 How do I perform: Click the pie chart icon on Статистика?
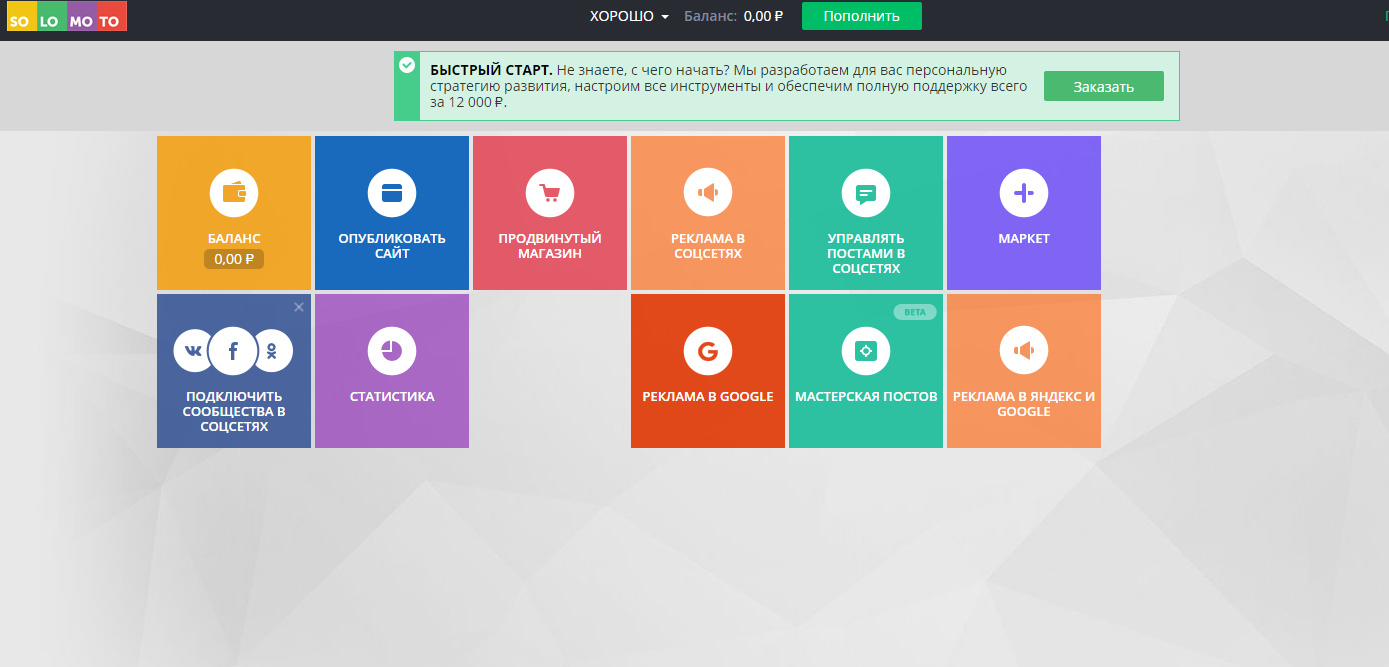coord(392,351)
